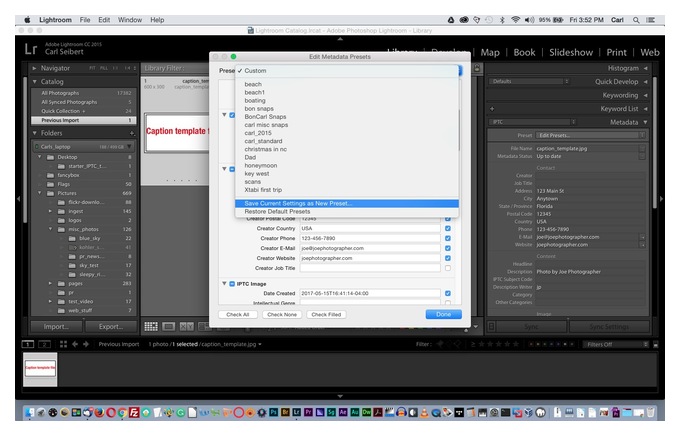Switch to the Slideshow module
This screenshot has height=436, width=680.
coord(571,52)
